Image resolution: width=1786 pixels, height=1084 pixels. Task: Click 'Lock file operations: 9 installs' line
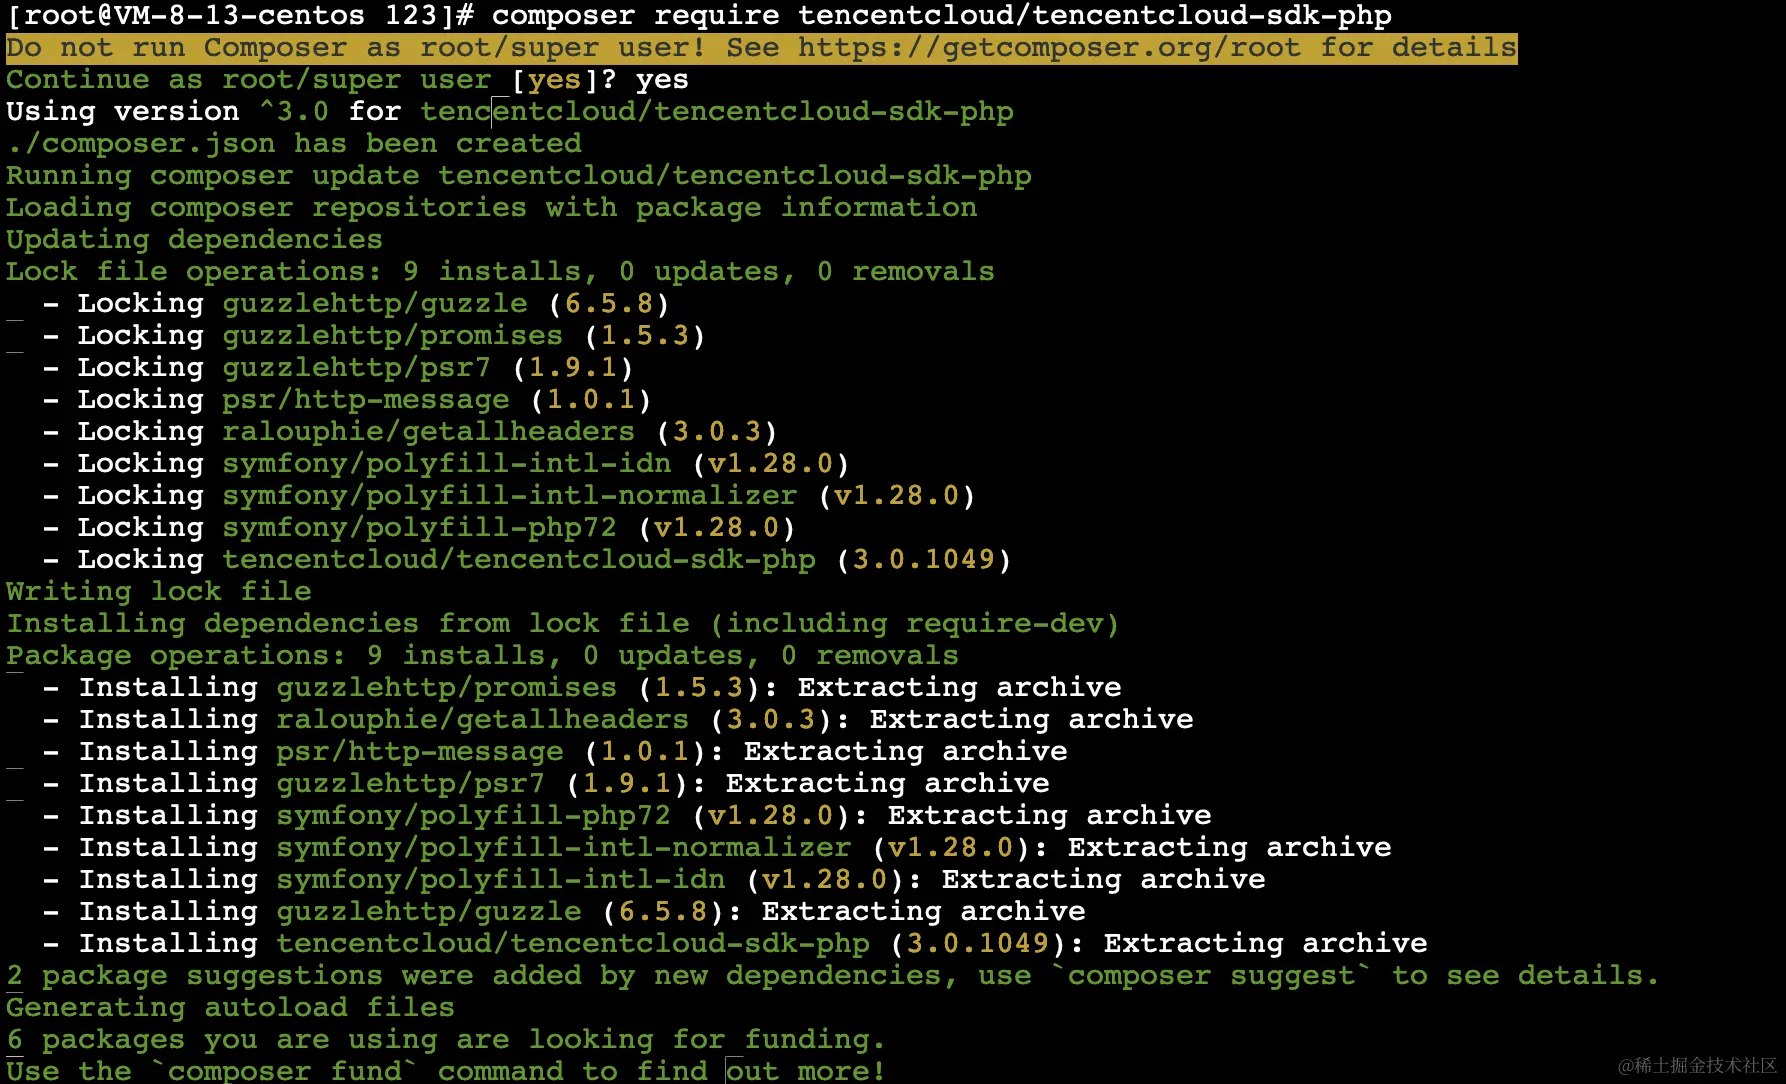[x=501, y=272]
